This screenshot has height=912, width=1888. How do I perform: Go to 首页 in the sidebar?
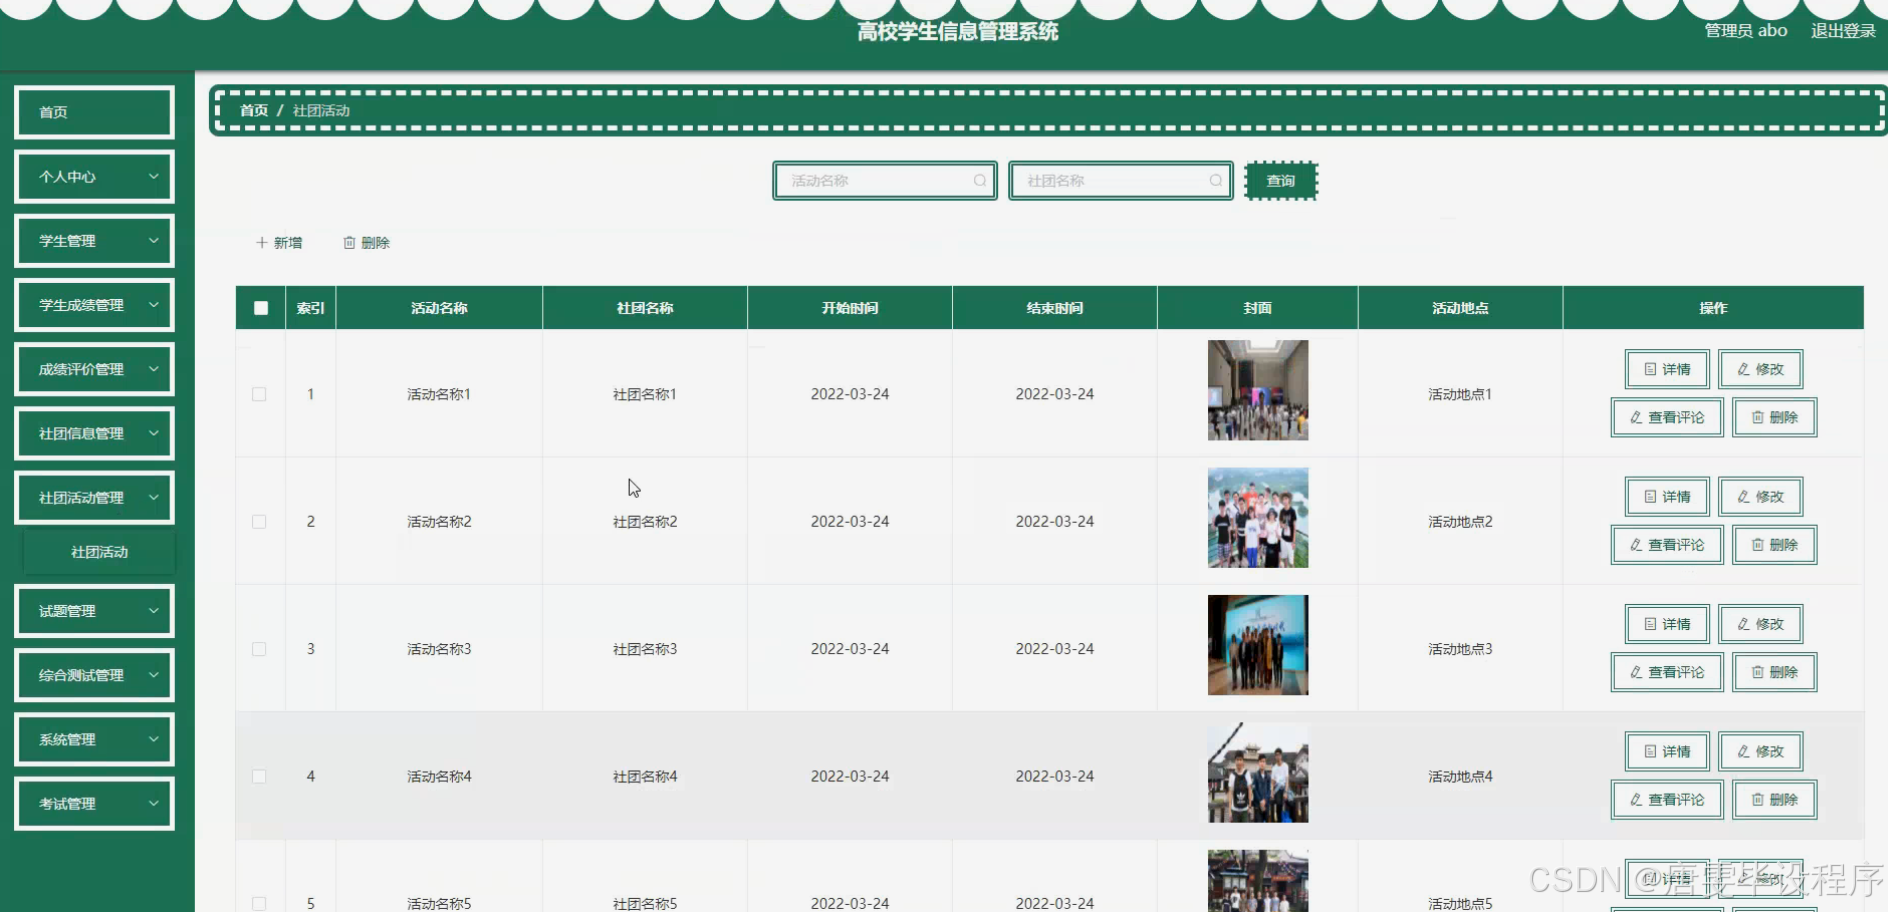[x=94, y=112]
